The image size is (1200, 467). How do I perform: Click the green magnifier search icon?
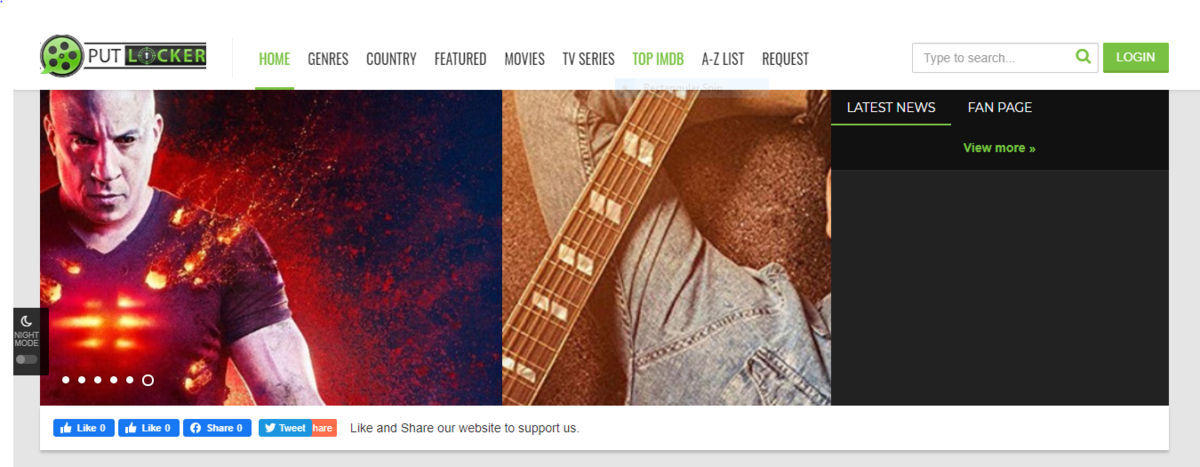point(1083,57)
